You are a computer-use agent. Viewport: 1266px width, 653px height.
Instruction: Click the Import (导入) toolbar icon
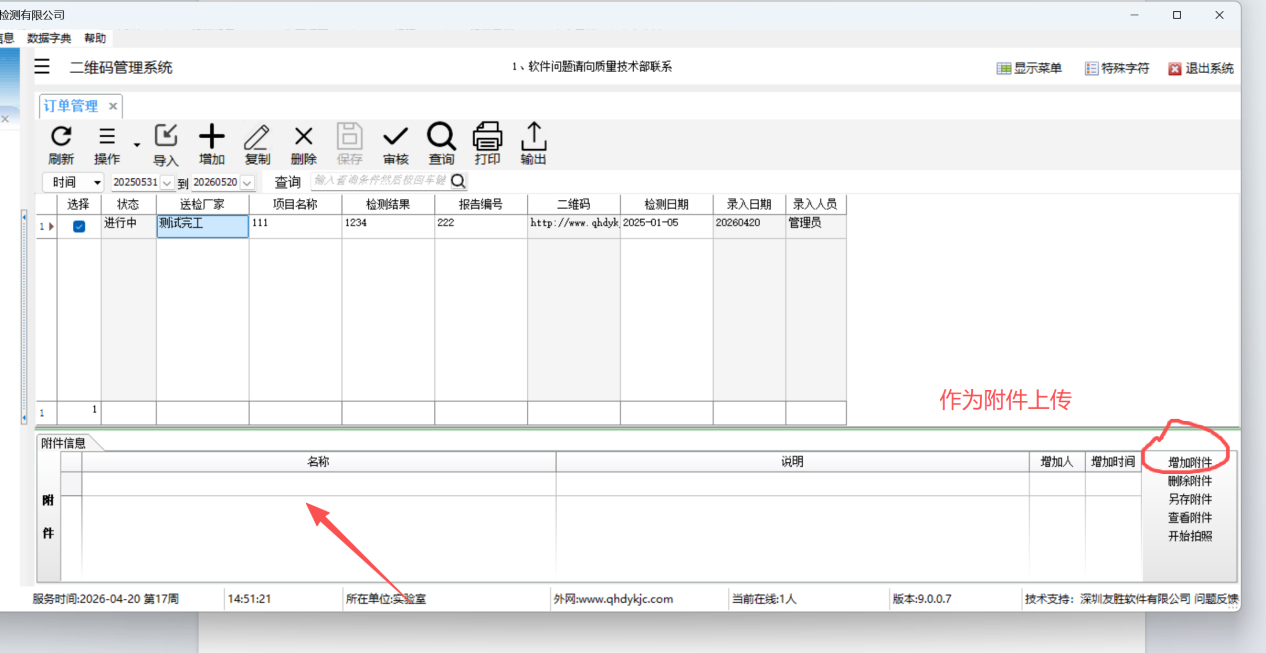tap(166, 137)
